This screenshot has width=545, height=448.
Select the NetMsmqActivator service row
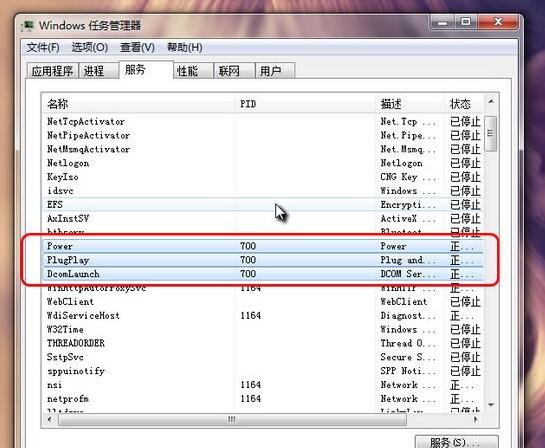[263, 149]
